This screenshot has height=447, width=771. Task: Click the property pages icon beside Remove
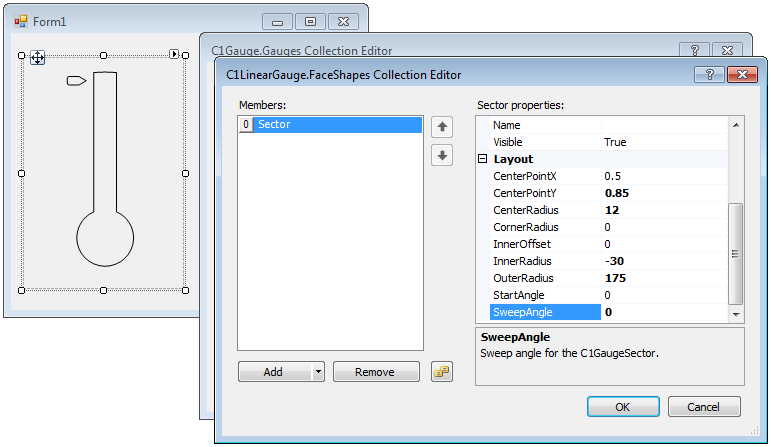pyautogui.click(x=442, y=372)
